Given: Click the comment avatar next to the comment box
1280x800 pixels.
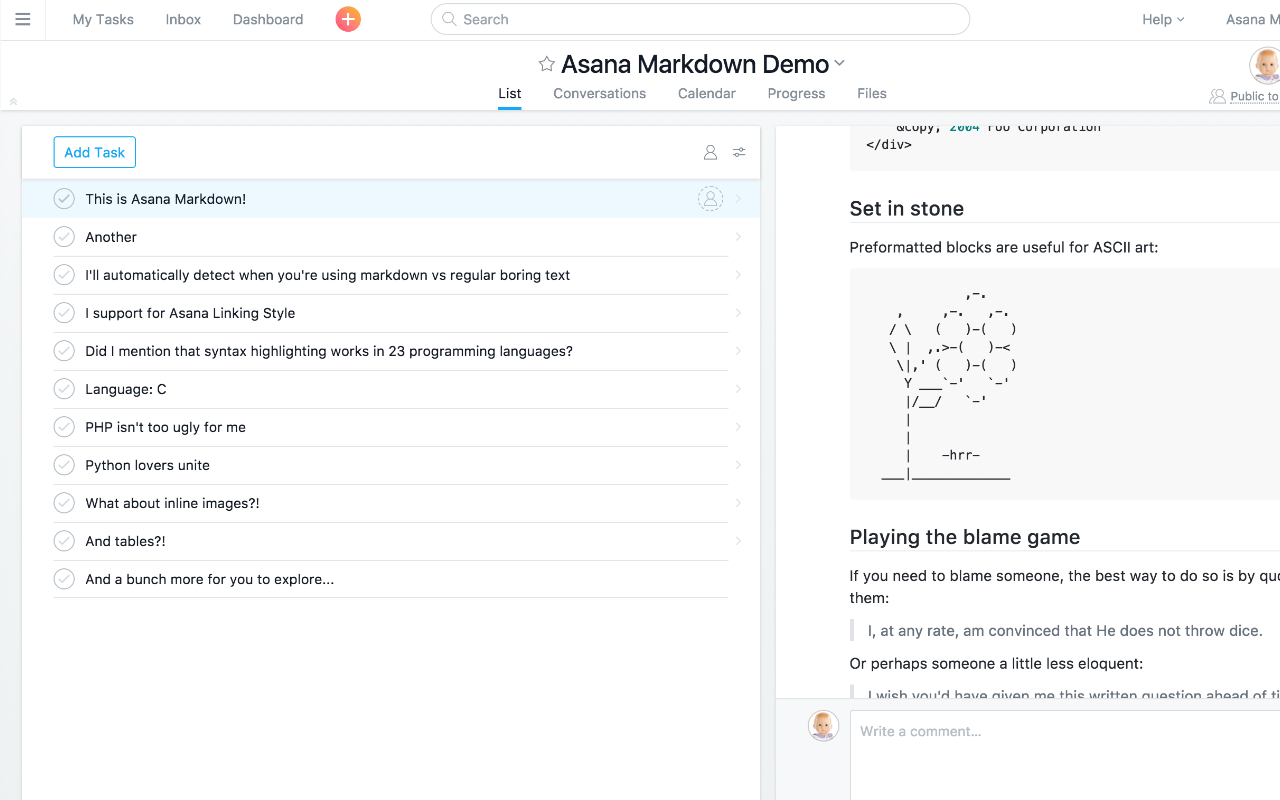Looking at the screenshot, I should click(823, 726).
